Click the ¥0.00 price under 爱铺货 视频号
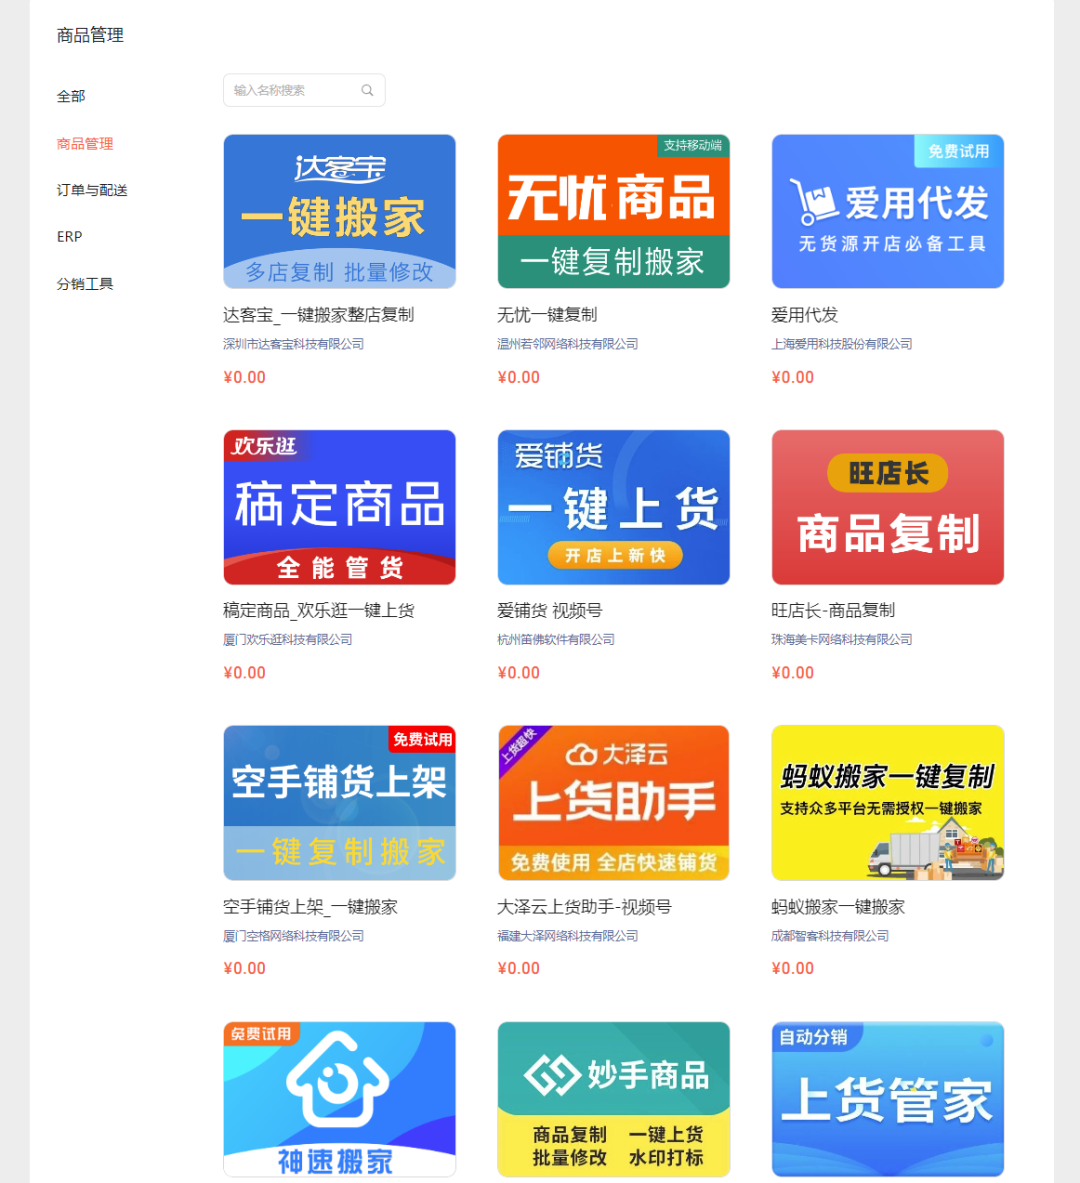1080x1183 pixels. point(518,673)
